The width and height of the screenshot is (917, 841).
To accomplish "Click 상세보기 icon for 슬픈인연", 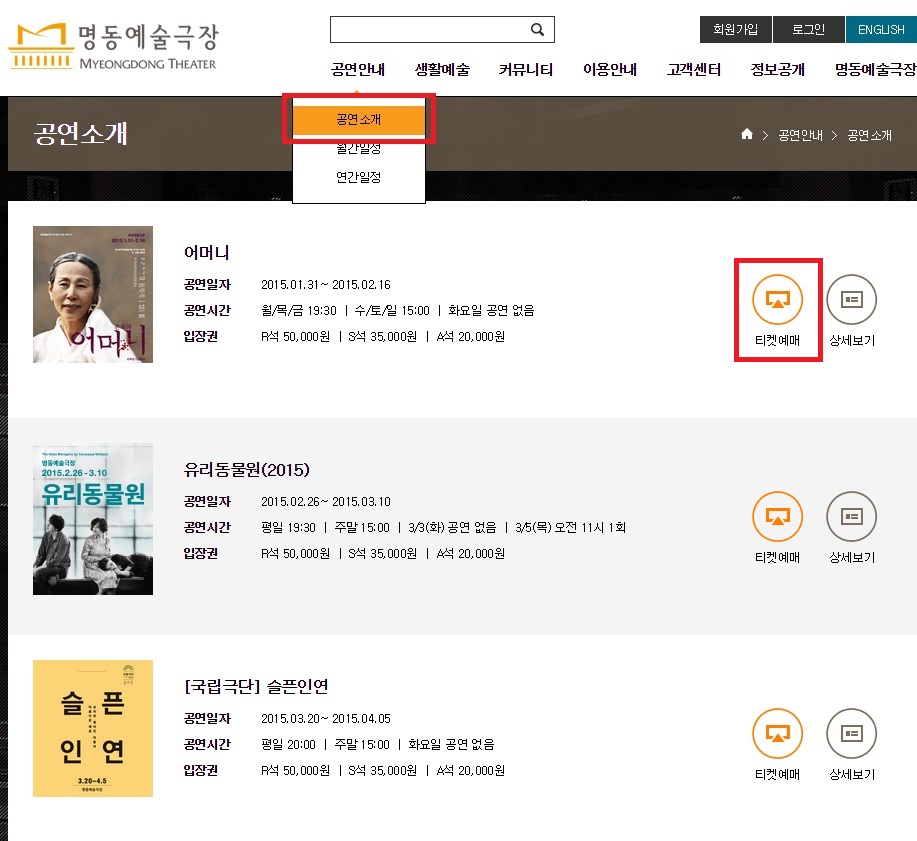I will tap(852, 733).
